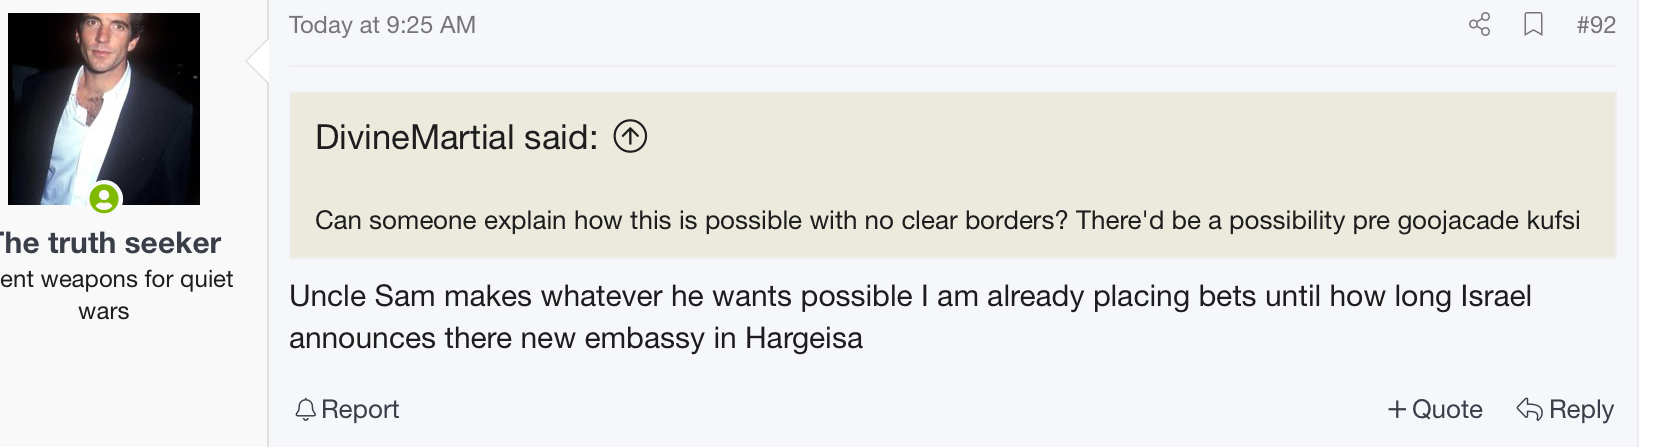Add post to multi-quote with Quote
This screenshot has height=447, width=1656.
coord(1446,409)
